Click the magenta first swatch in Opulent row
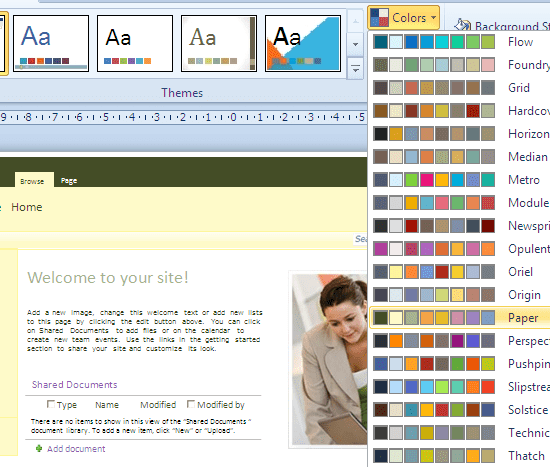The width and height of the screenshot is (550, 467). 381,249
